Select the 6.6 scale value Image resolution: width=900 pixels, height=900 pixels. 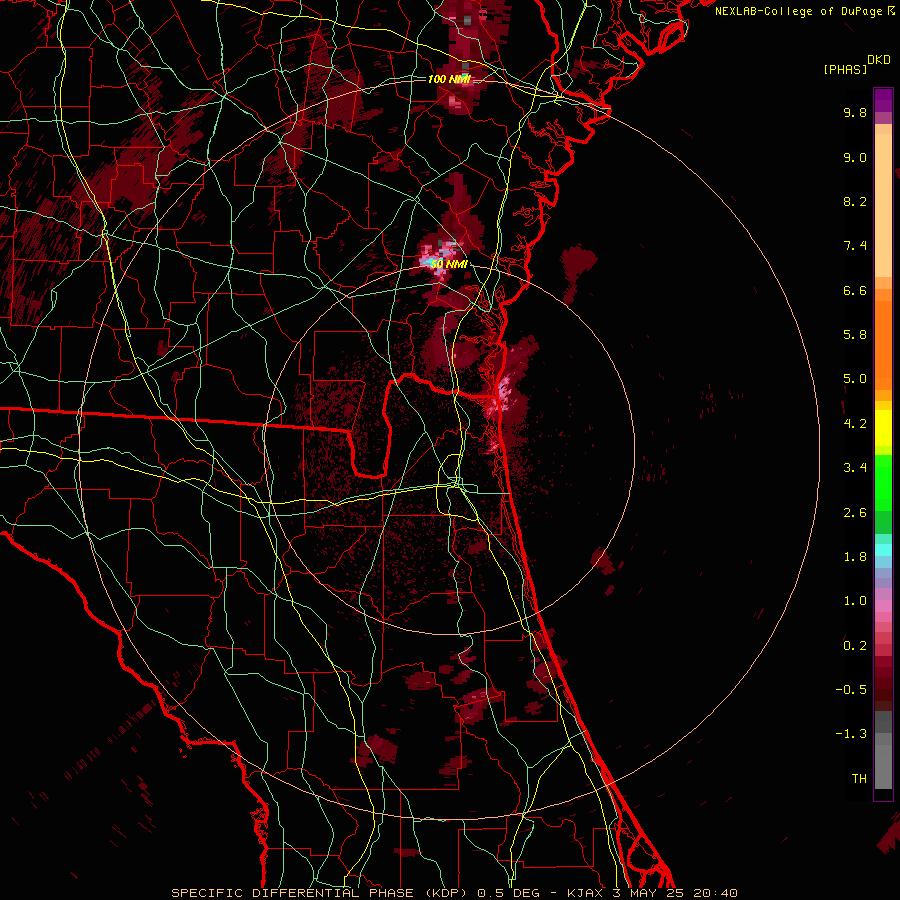click(855, 290)
